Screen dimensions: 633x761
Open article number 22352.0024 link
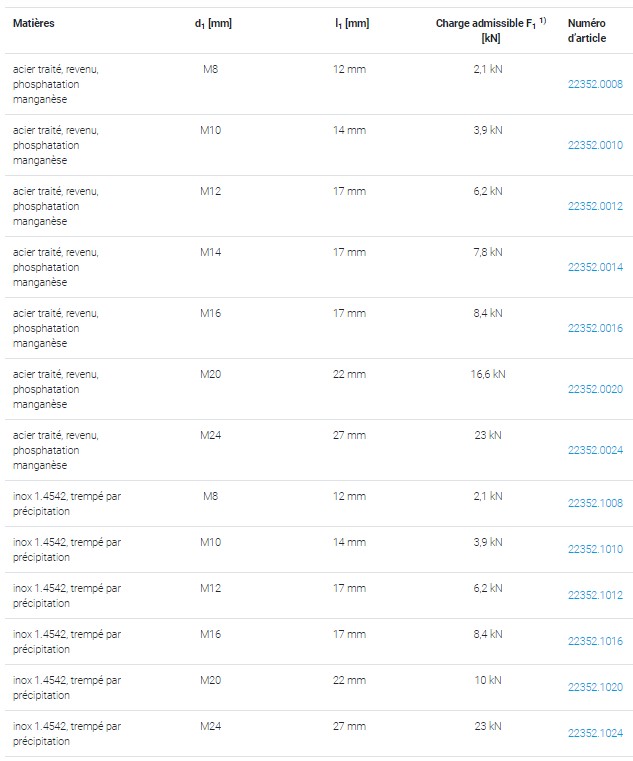tap(595, 450)
